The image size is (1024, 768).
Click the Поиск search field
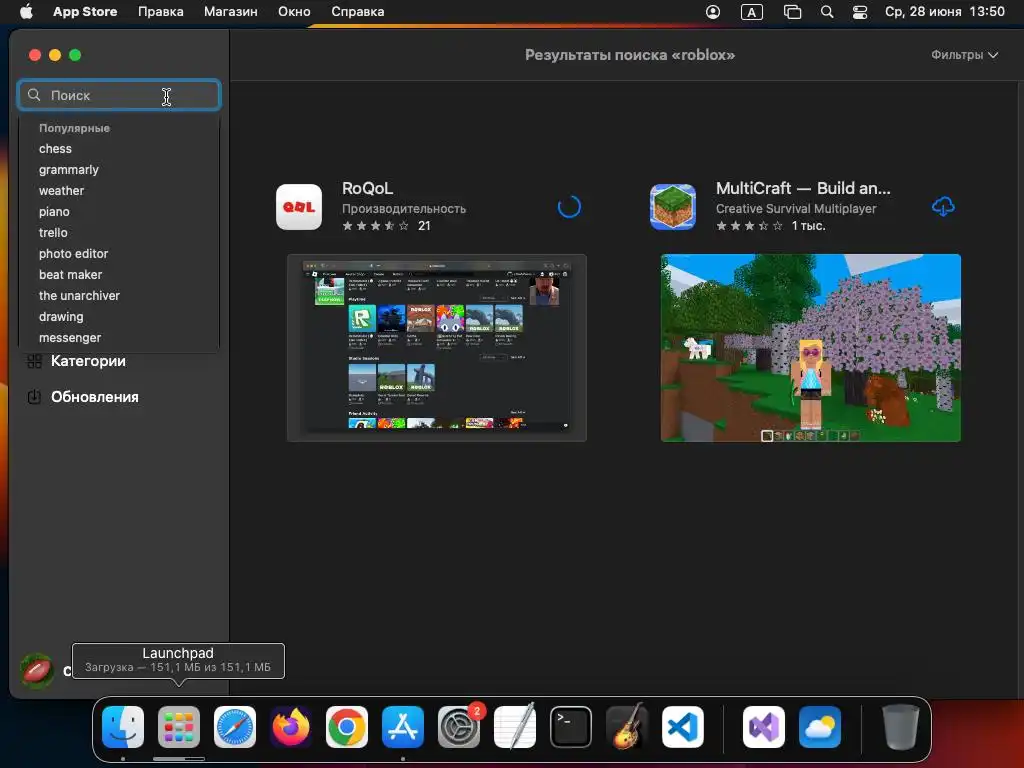point(119,95)
